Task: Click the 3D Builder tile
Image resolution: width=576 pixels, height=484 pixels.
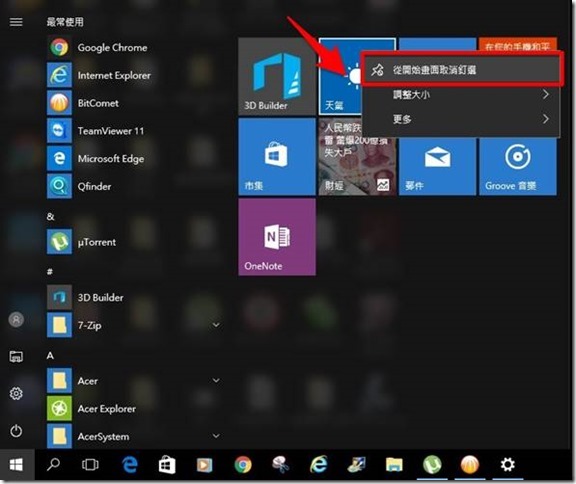Action: click(277, 76)
